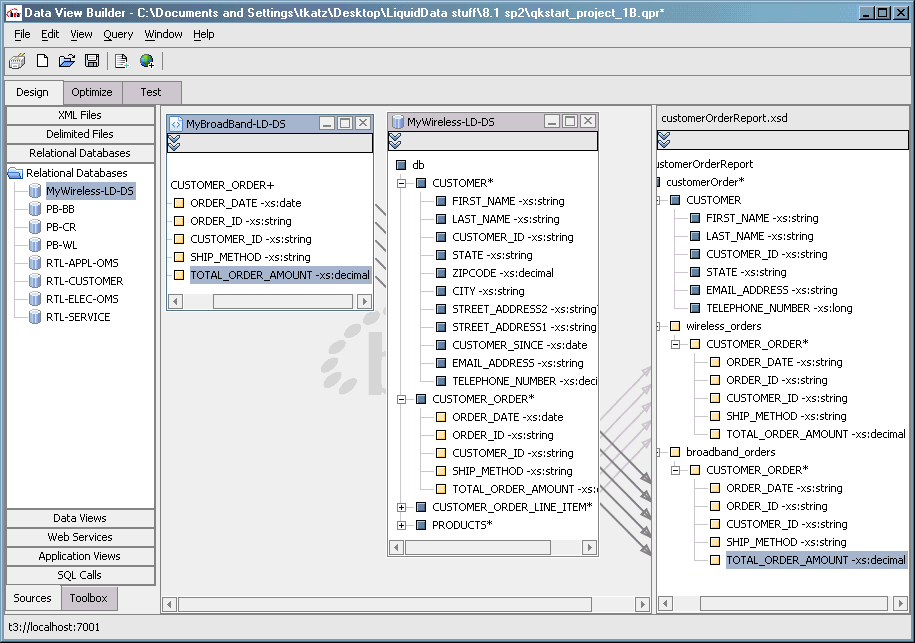The width and height of the screenshot is (915, 643).
Task: Switch to the Toolbox tab
Action: pos(89,598)
